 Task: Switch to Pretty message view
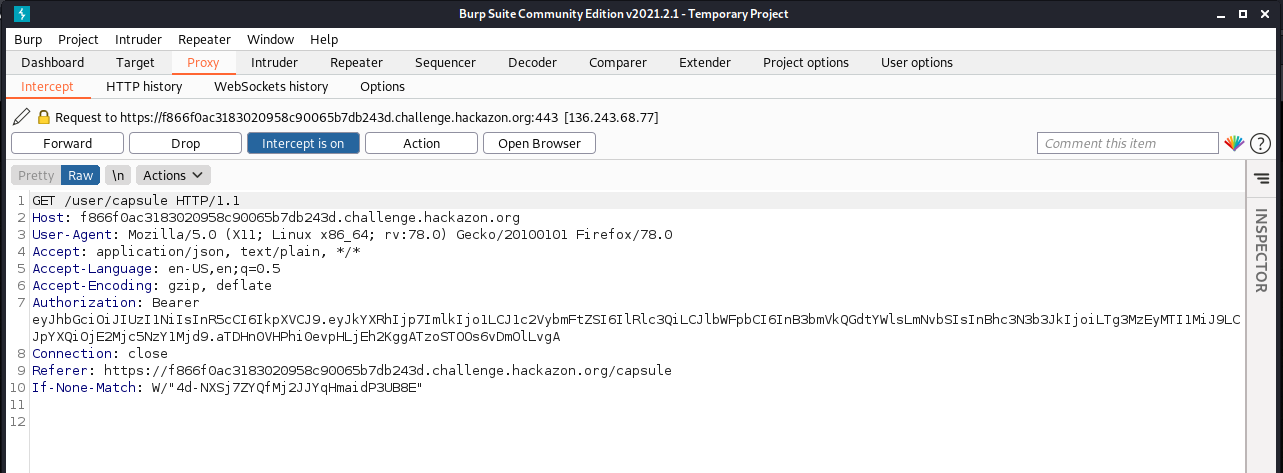tap(37, 175)
